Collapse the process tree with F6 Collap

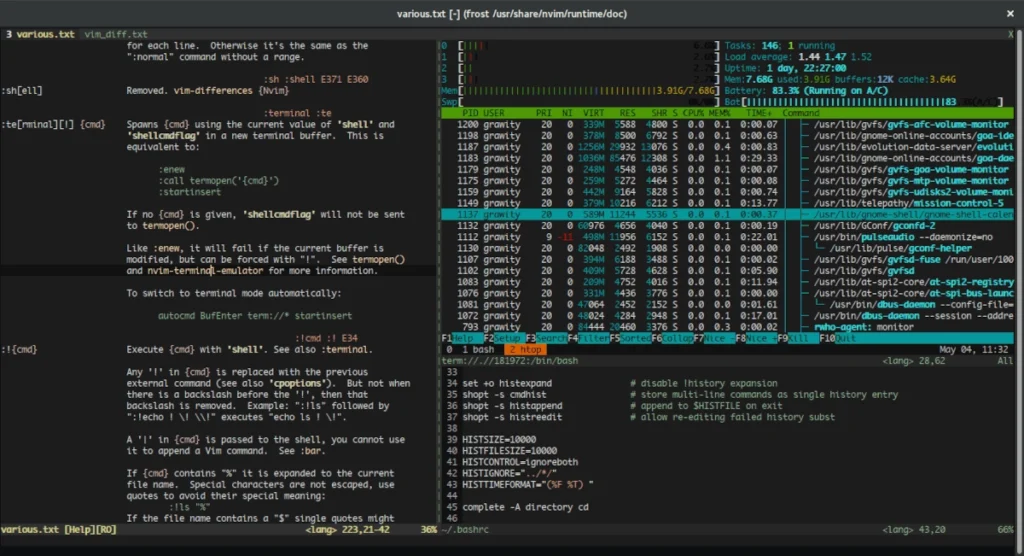point(672,338)
